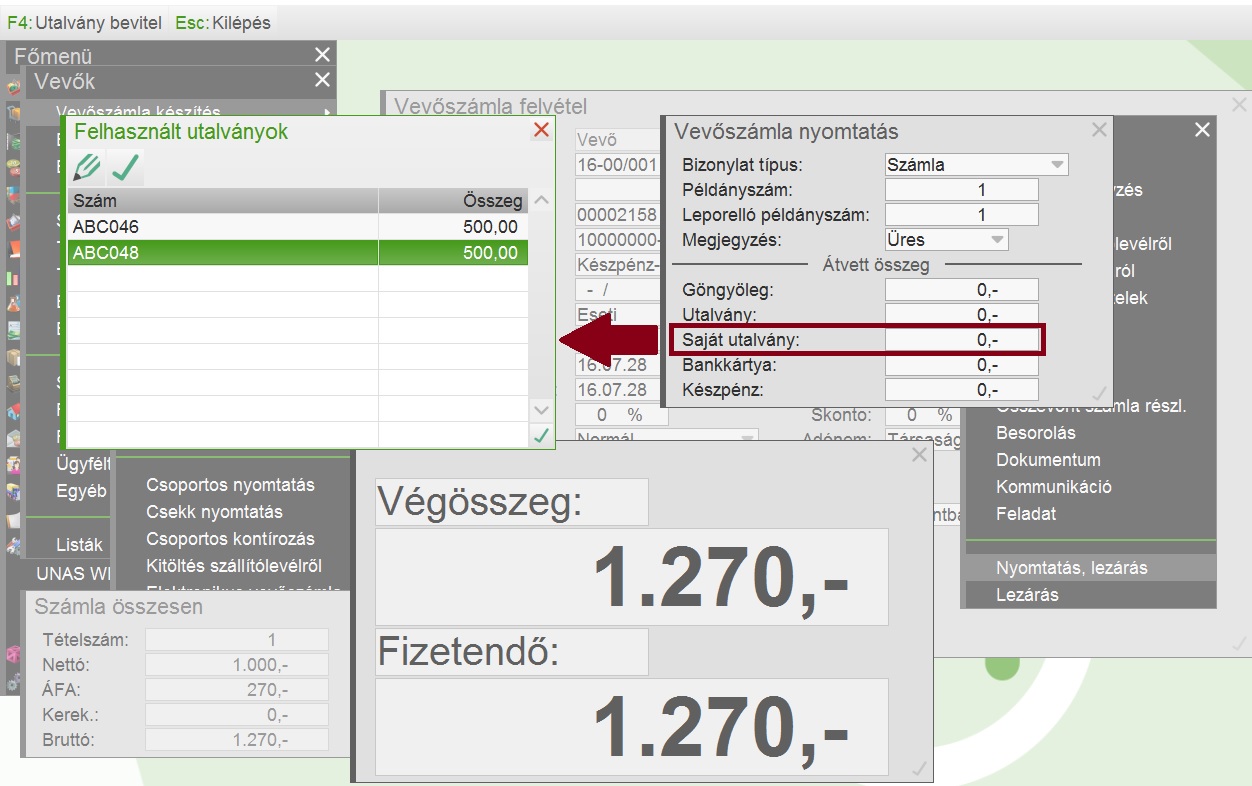
Task: Open the Megjegyzés dropdown showing Üres
Action: [x=946, y=240]
